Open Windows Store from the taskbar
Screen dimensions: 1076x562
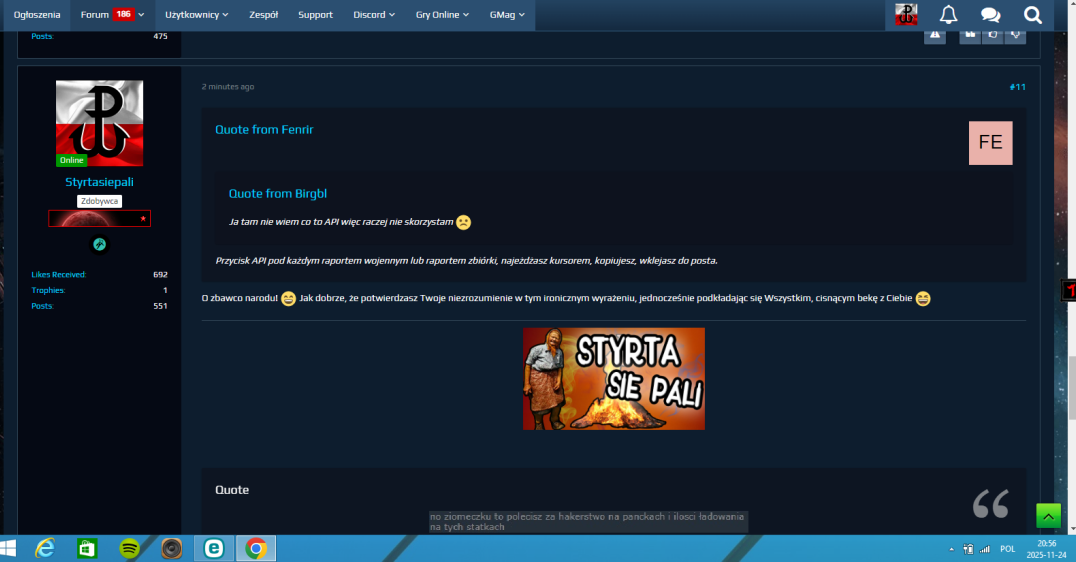tap(87, 548)
